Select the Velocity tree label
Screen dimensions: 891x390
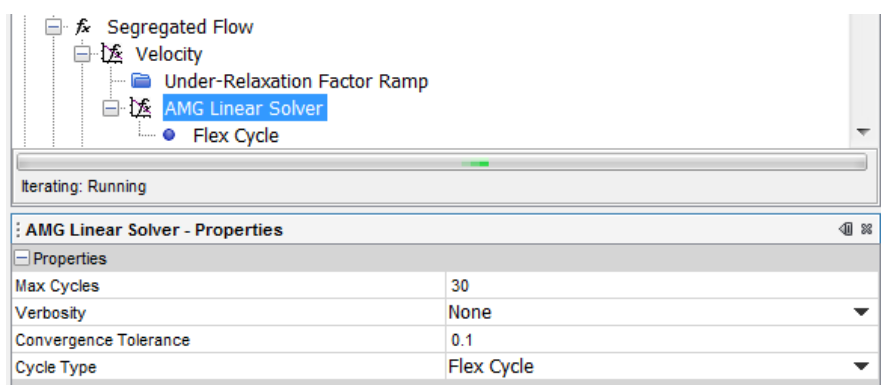(x=169, y=55)
